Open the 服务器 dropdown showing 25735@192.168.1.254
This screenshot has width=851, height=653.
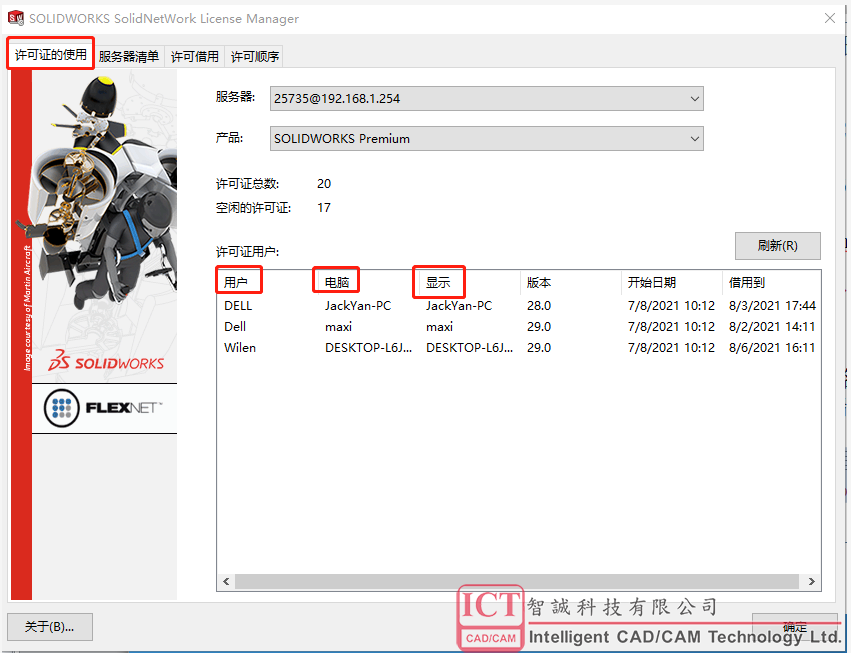486,99
